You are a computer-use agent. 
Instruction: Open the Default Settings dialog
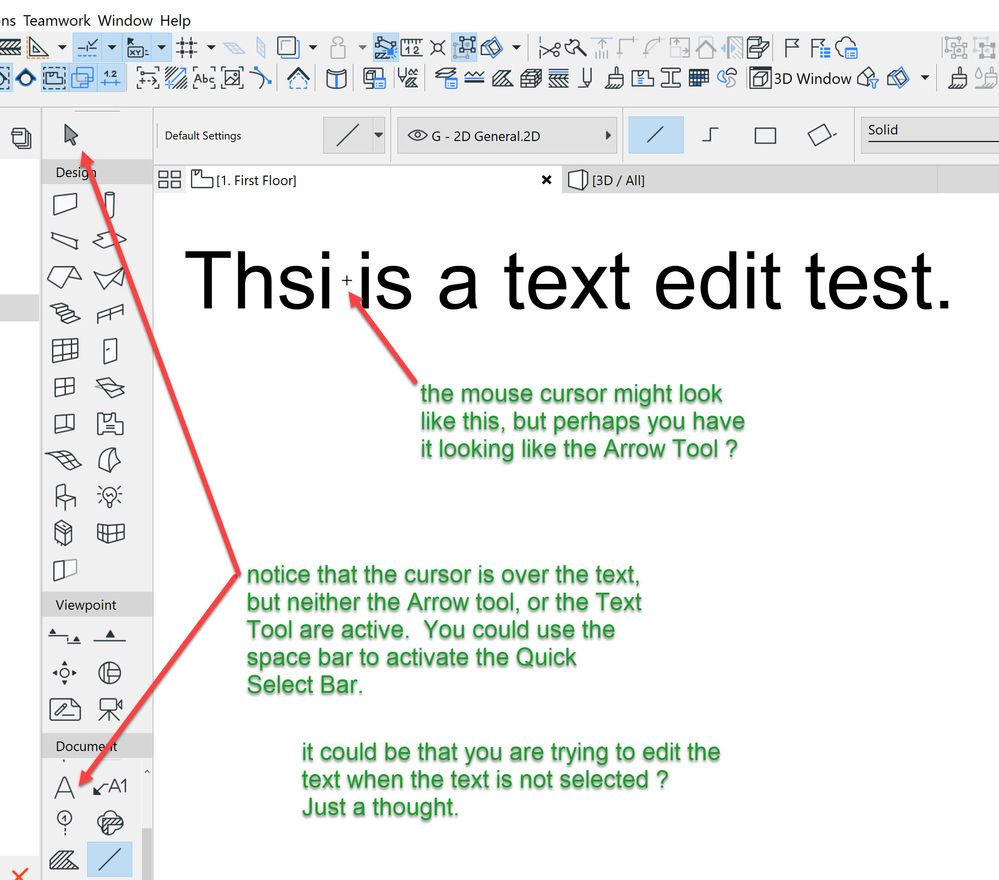pos(203,136)
